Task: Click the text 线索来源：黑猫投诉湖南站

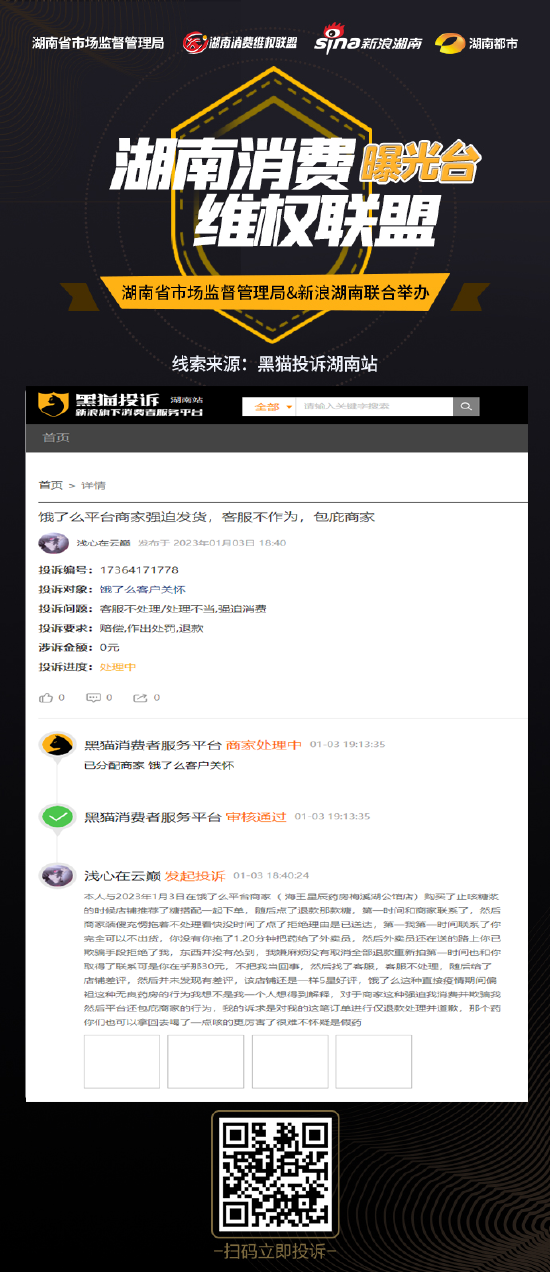Action: point(275,363)
